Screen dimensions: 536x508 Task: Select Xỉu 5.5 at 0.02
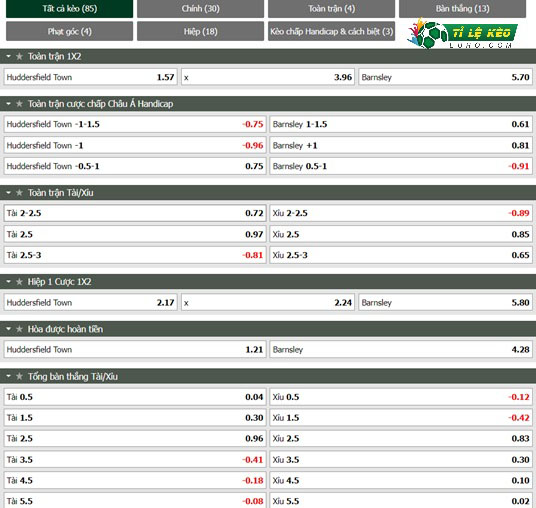401,500
